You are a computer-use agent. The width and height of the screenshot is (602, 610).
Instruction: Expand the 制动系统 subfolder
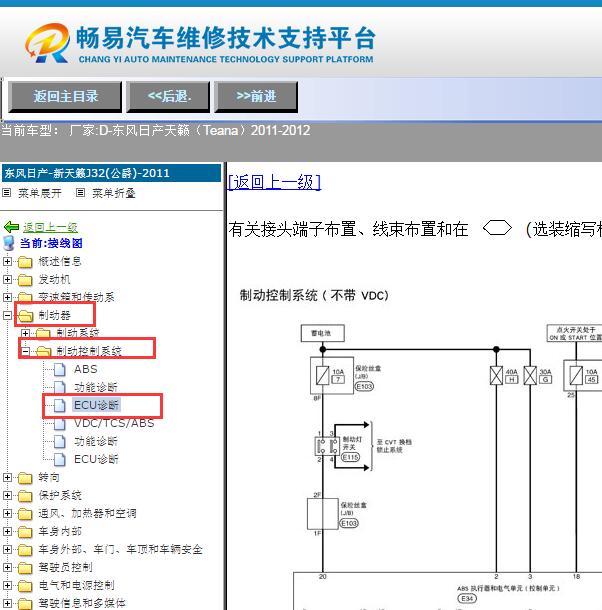click(25, 333)
